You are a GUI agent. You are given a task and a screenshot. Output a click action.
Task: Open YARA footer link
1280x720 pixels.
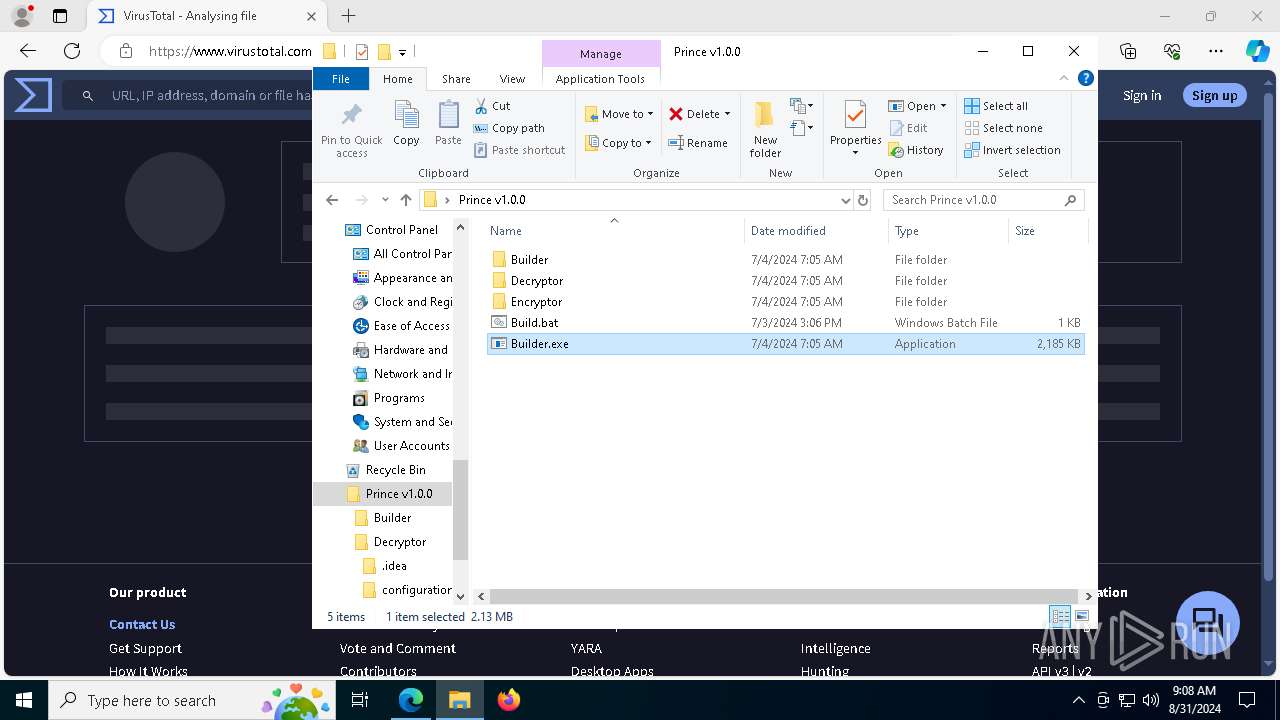tap(586, 648)
